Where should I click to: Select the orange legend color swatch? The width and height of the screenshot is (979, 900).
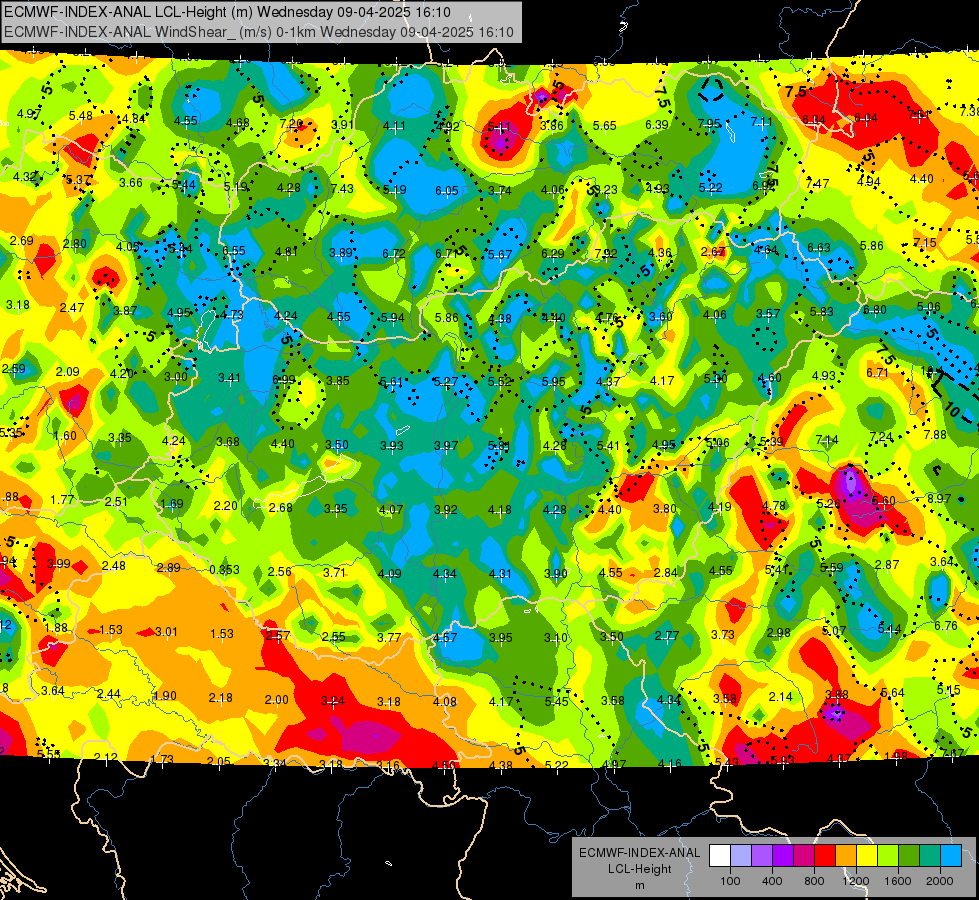coord(846,856)
